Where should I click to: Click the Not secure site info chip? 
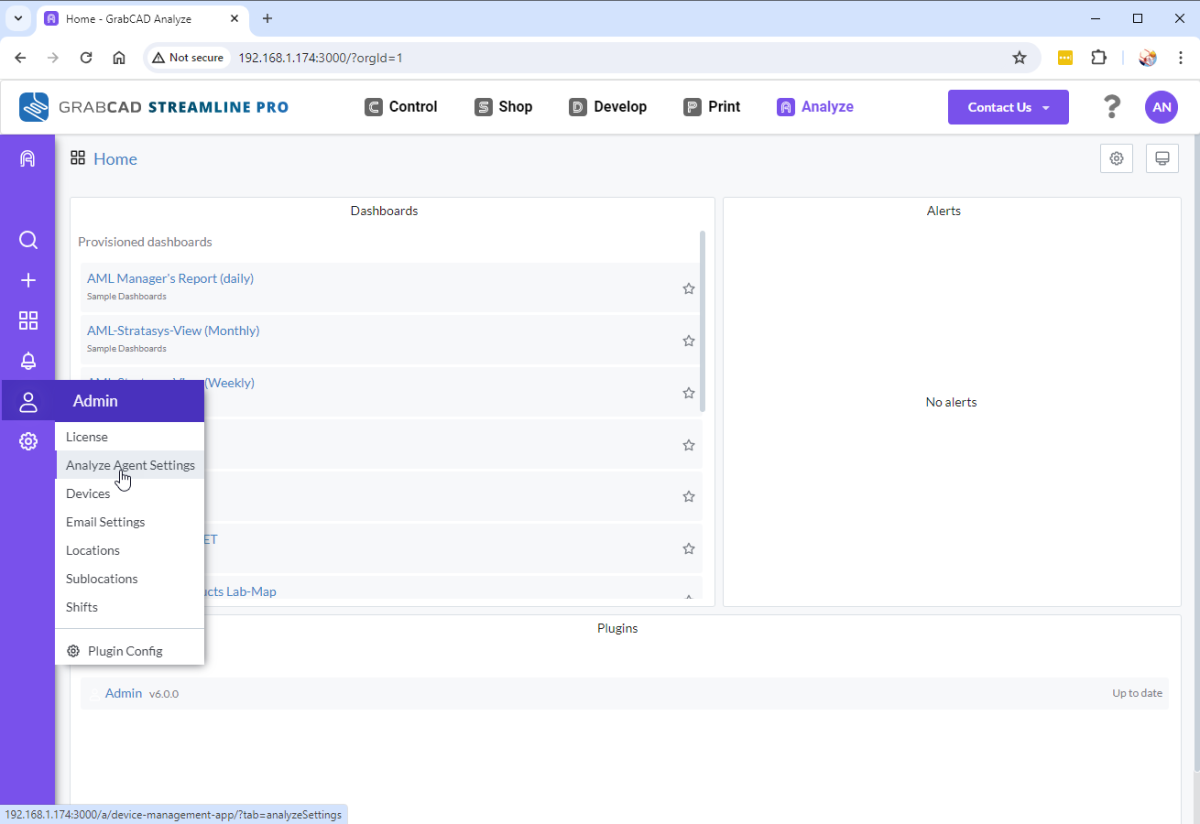pyautogui.click(x=188, y=58)
